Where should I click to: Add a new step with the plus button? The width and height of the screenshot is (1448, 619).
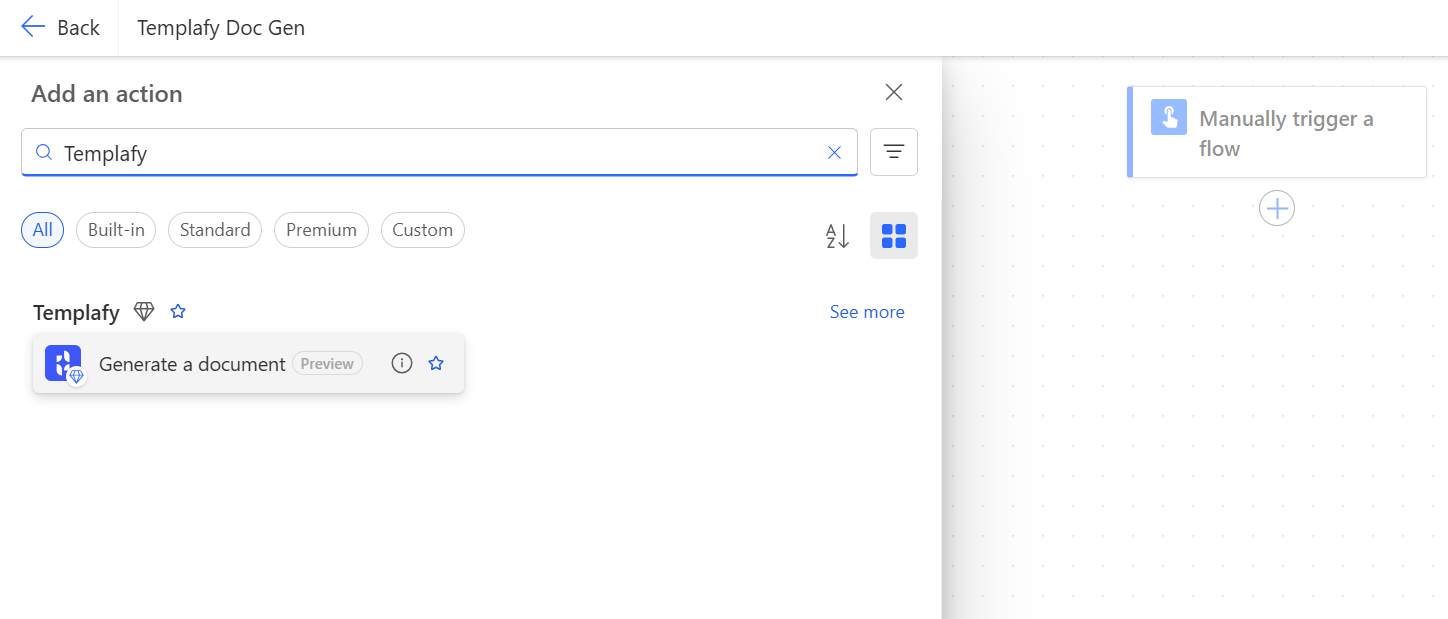point(1276,208)
